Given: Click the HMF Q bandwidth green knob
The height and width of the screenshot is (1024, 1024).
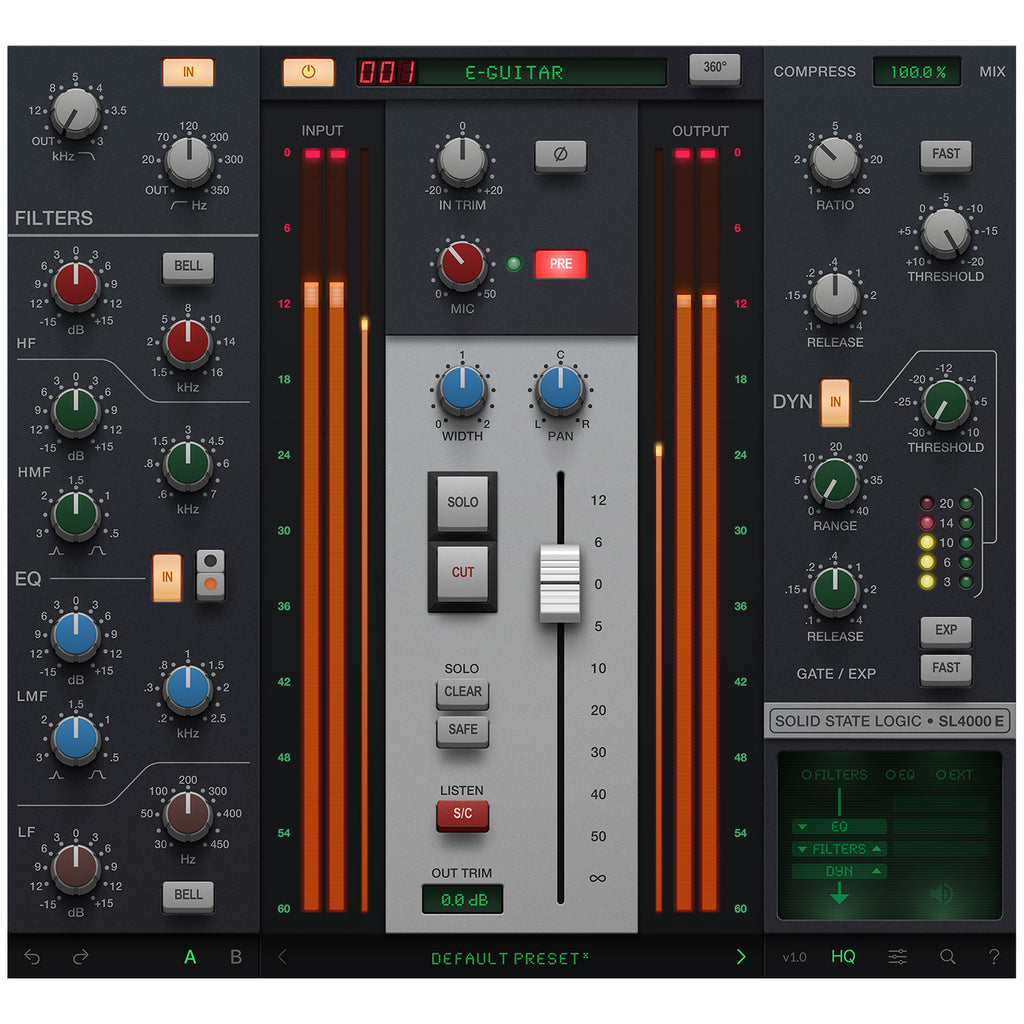Looking at the screenshot, I should pyautogui.click(x=76, y=514).
